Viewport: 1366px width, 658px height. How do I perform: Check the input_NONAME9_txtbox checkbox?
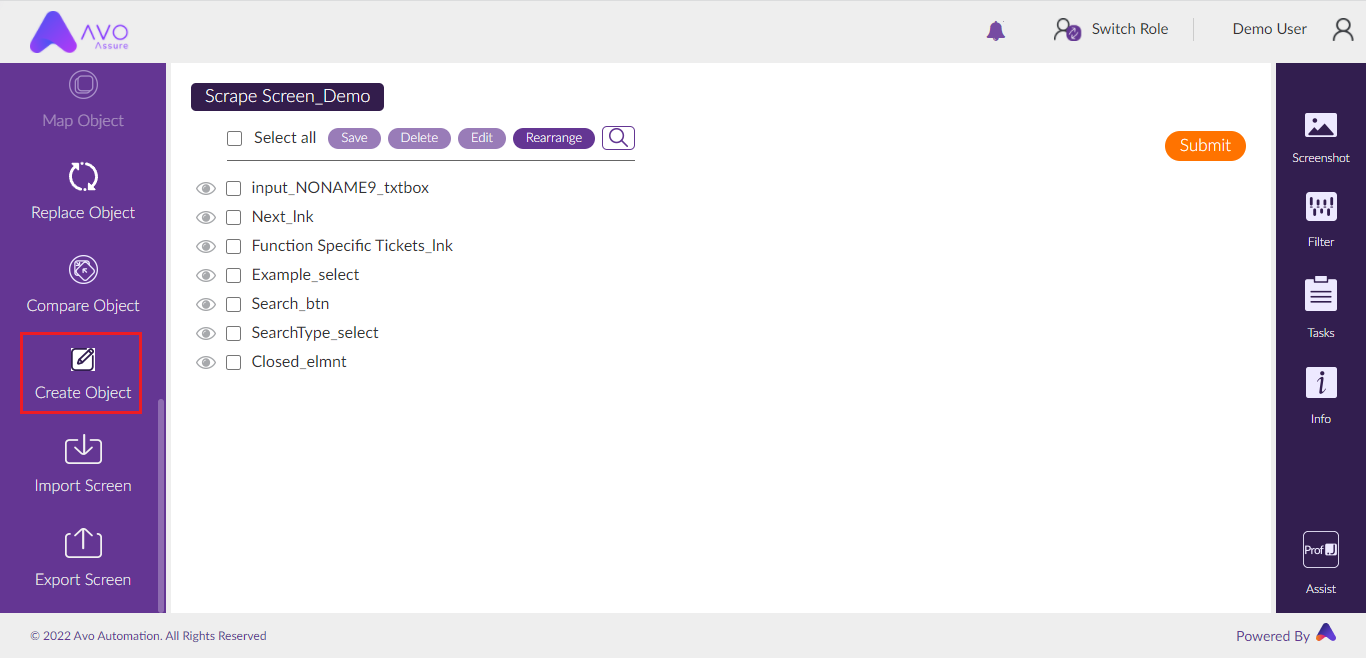pos(234,188)
